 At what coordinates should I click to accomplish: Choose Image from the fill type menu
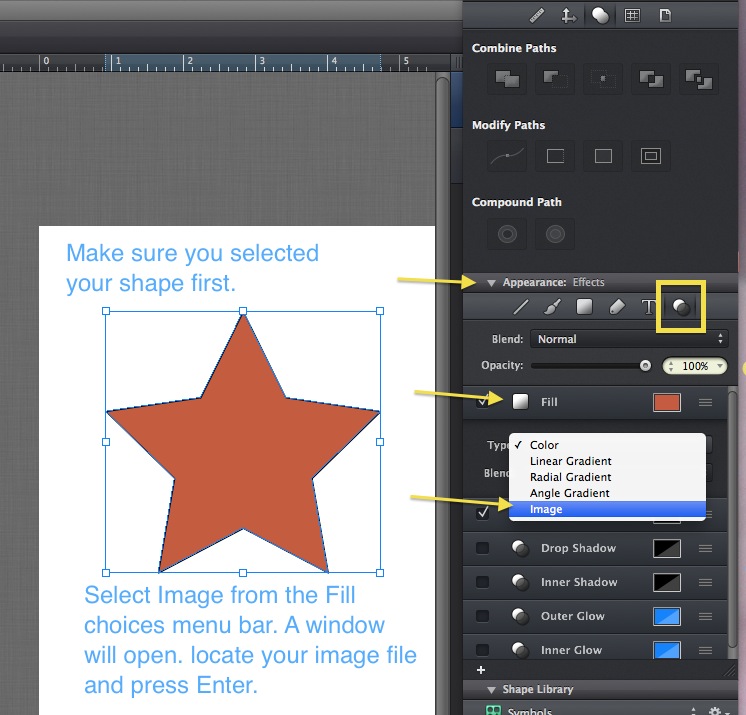(546, 510)
